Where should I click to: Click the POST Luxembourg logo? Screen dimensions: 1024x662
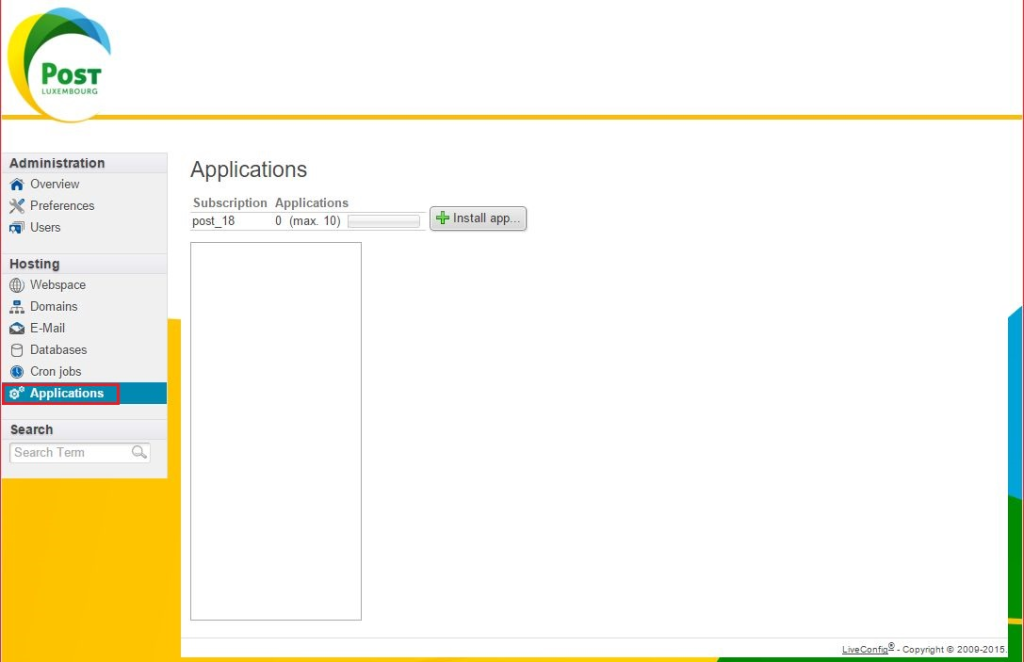pos(59,64)
